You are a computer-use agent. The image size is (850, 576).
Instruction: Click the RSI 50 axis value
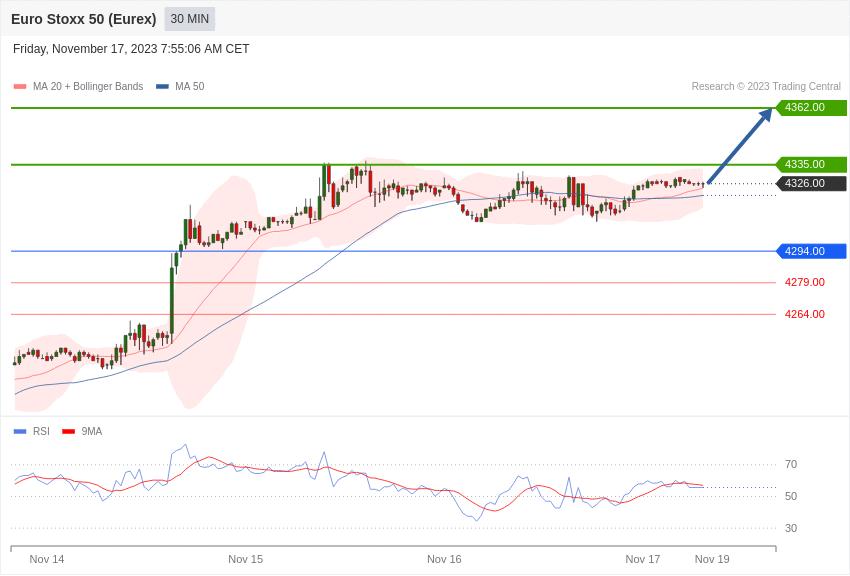point(791,496)
